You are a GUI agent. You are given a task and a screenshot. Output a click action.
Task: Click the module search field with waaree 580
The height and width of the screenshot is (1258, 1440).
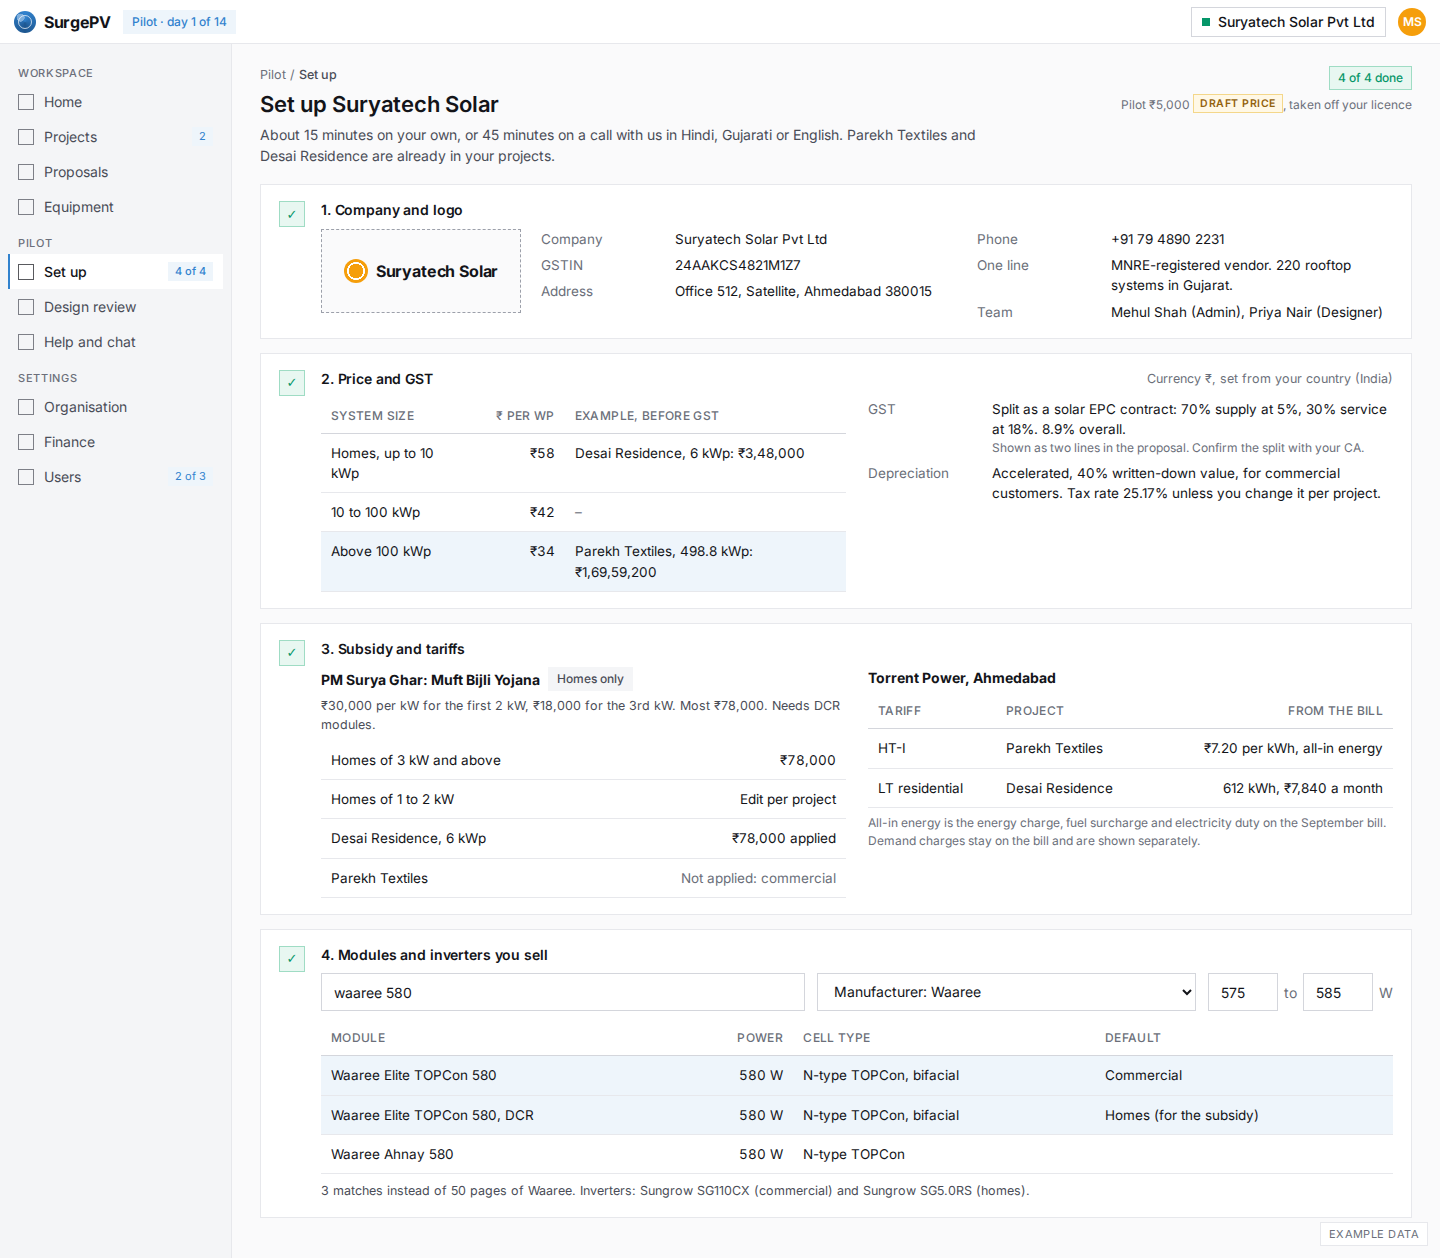(x=563, y=992)
